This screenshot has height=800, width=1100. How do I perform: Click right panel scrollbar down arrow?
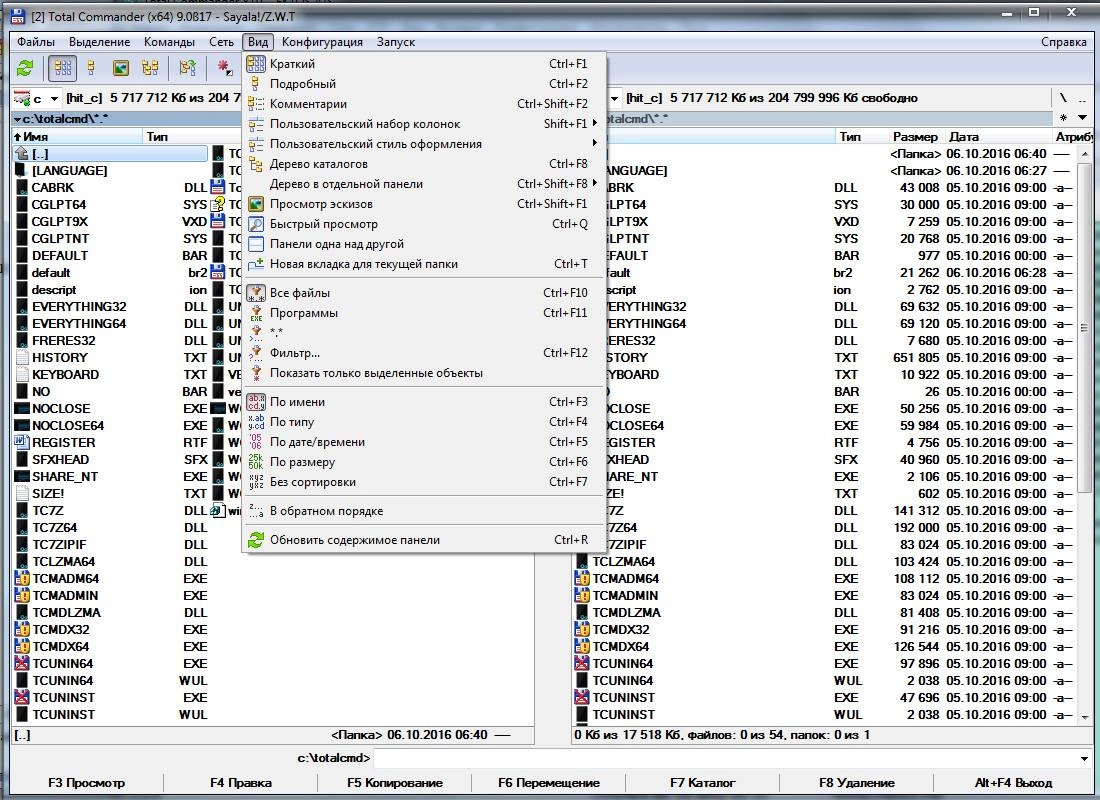click(1085, 718)
